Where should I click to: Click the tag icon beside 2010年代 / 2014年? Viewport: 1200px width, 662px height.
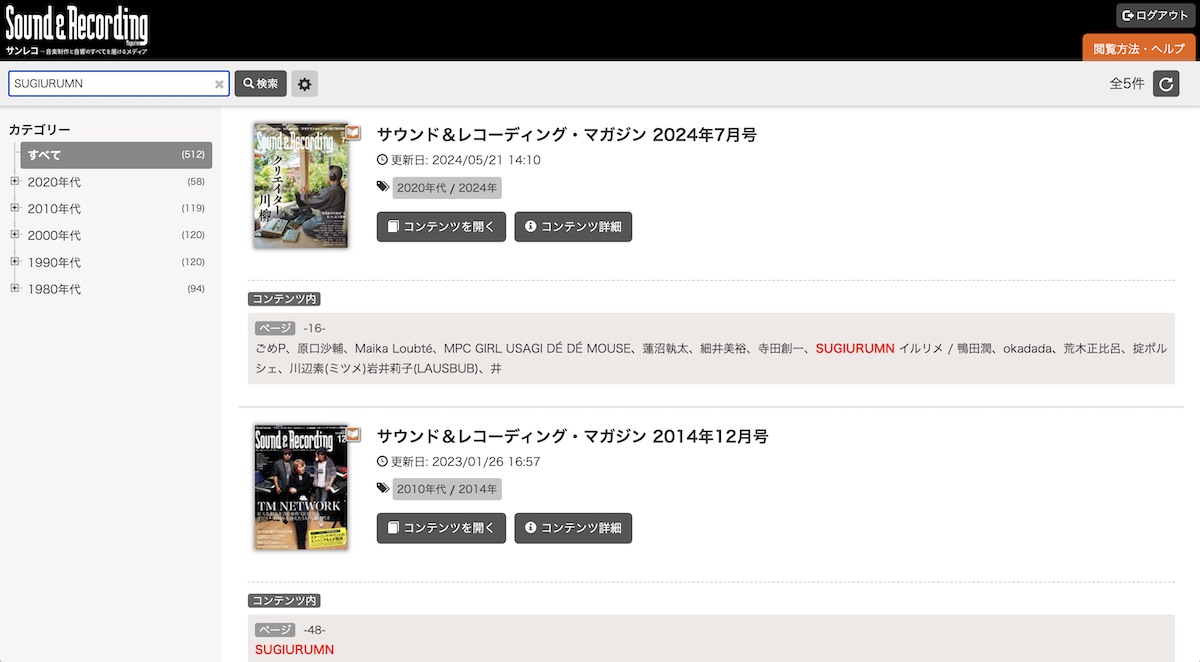point(383,489)
